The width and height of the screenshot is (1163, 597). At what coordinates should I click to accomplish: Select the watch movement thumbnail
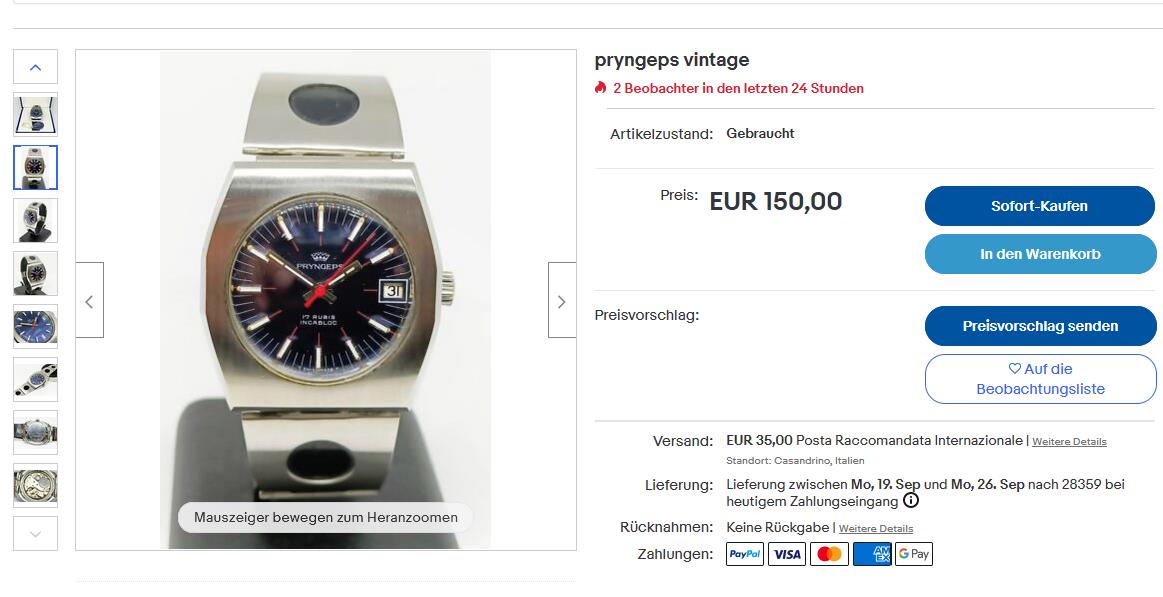click(x=36, y=486)
